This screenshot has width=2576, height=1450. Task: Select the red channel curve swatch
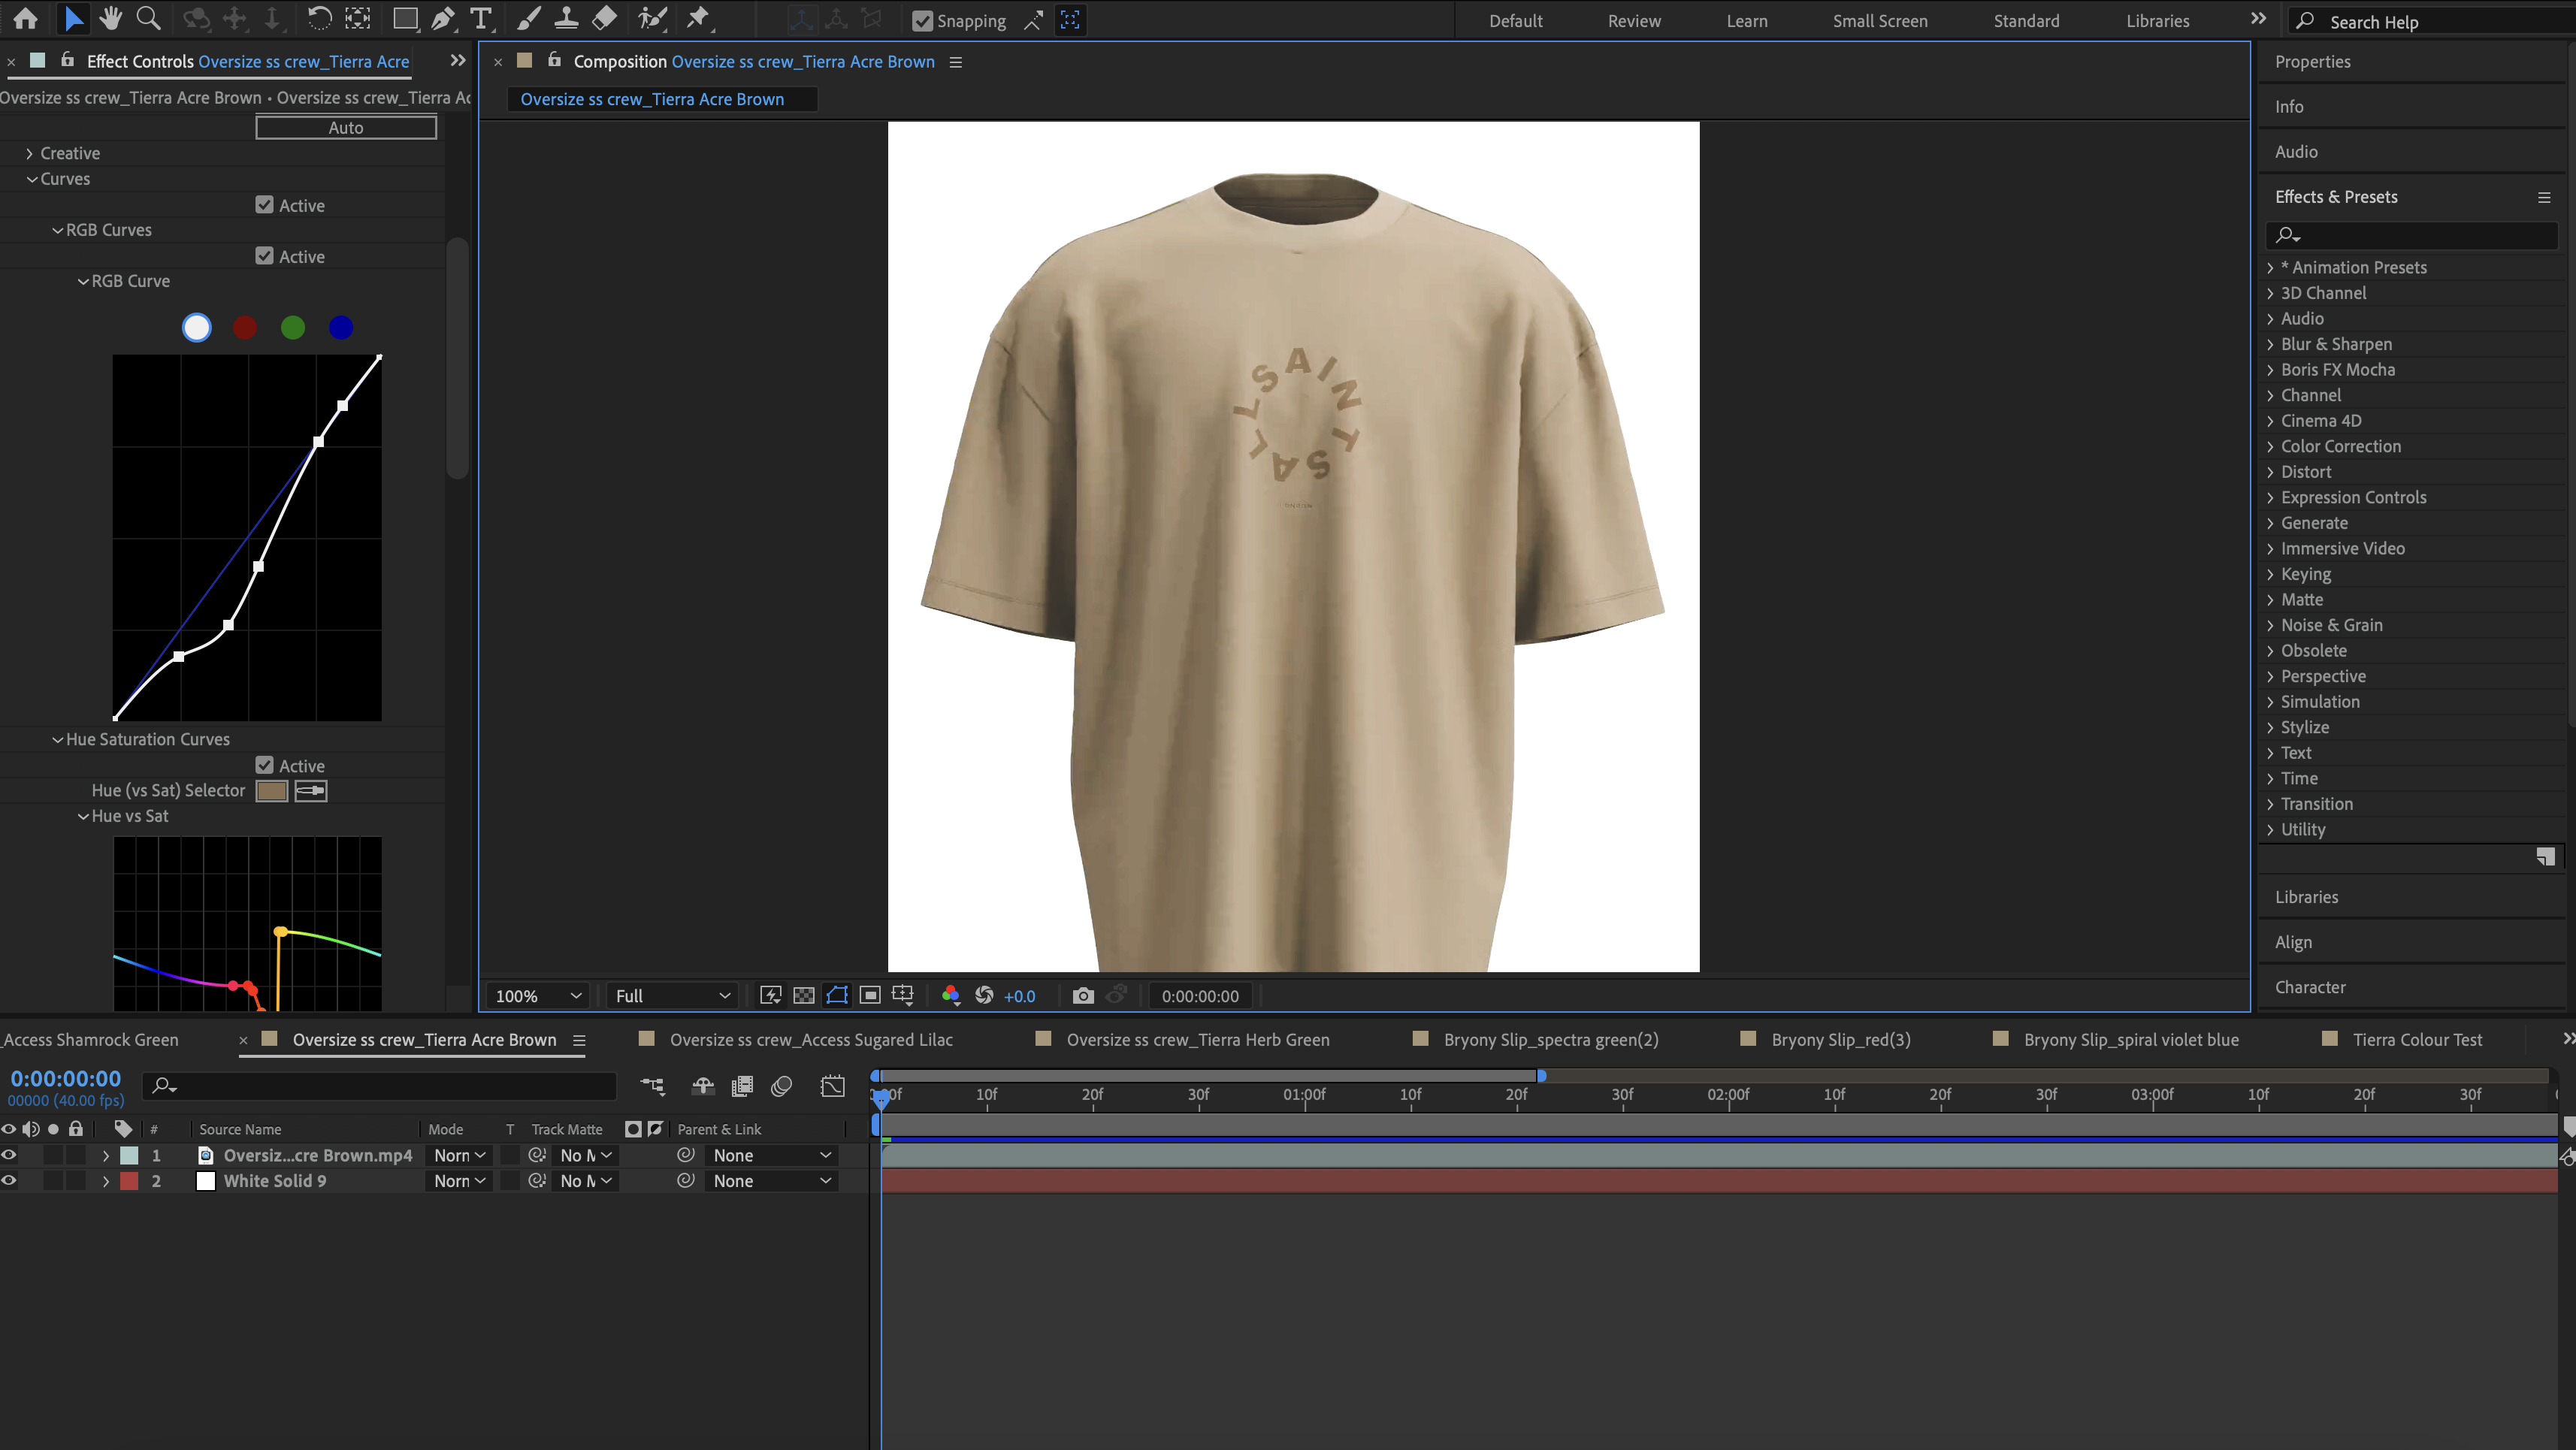point(245,327)
